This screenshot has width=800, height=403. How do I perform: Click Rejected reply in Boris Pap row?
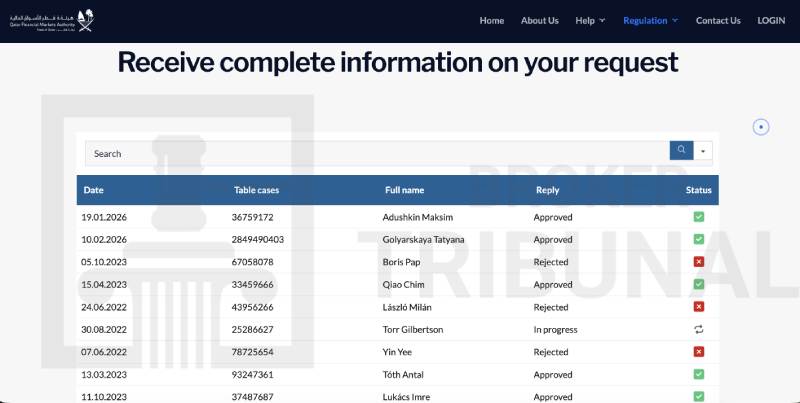coord(551,262)
